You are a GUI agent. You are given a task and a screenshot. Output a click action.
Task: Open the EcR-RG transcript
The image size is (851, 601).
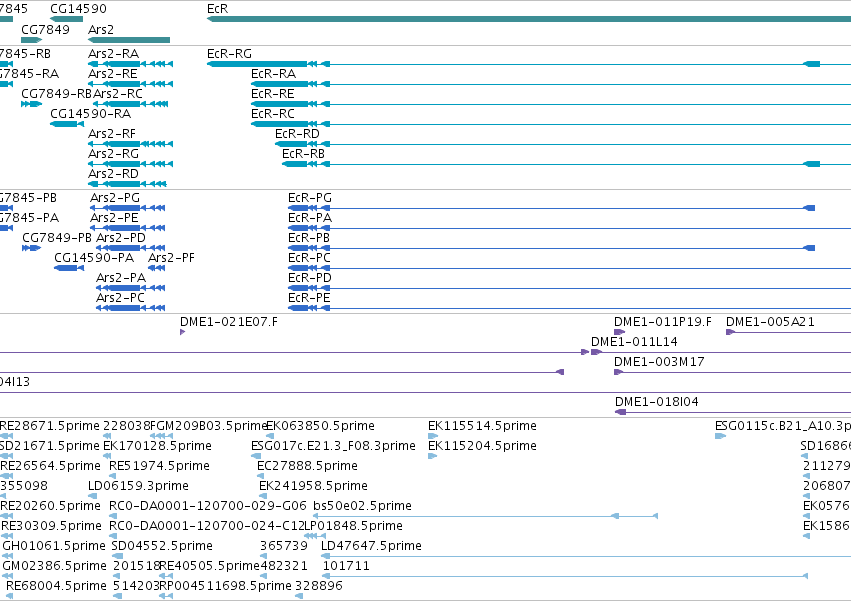pyautogui.click(x=230, y=54)
